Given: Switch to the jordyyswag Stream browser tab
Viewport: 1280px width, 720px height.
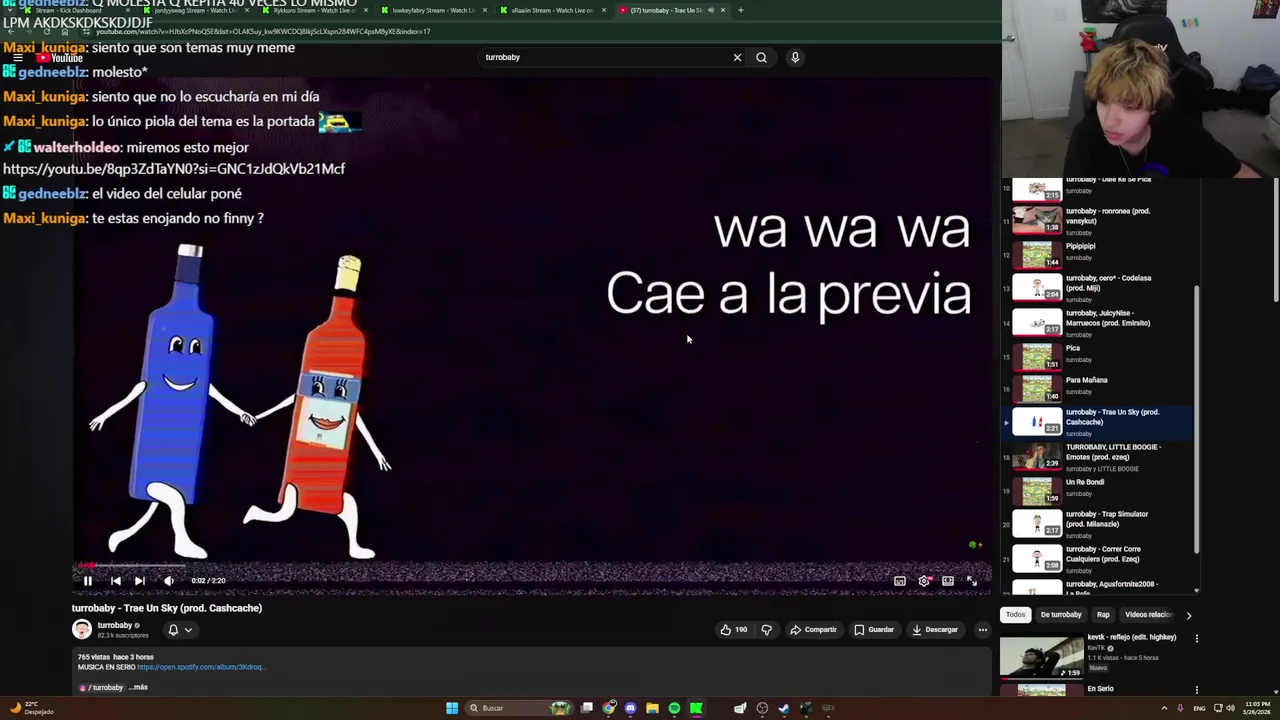Looking at the screenshot, I should [195, 10].
